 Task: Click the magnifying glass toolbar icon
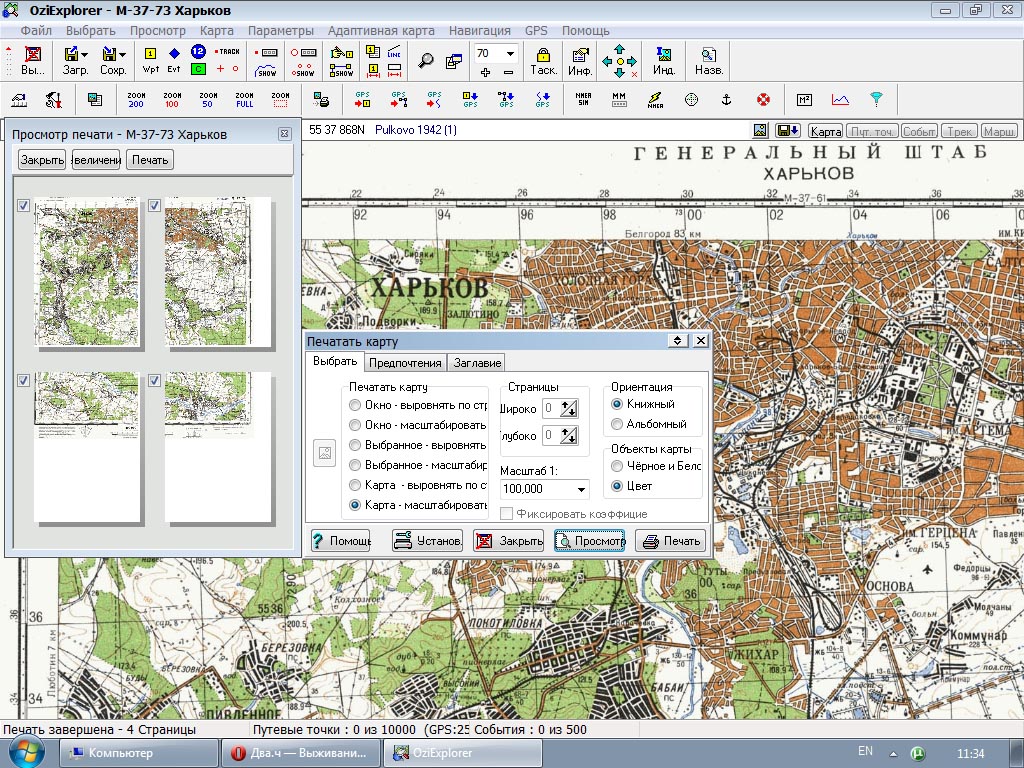pos(426,61)
